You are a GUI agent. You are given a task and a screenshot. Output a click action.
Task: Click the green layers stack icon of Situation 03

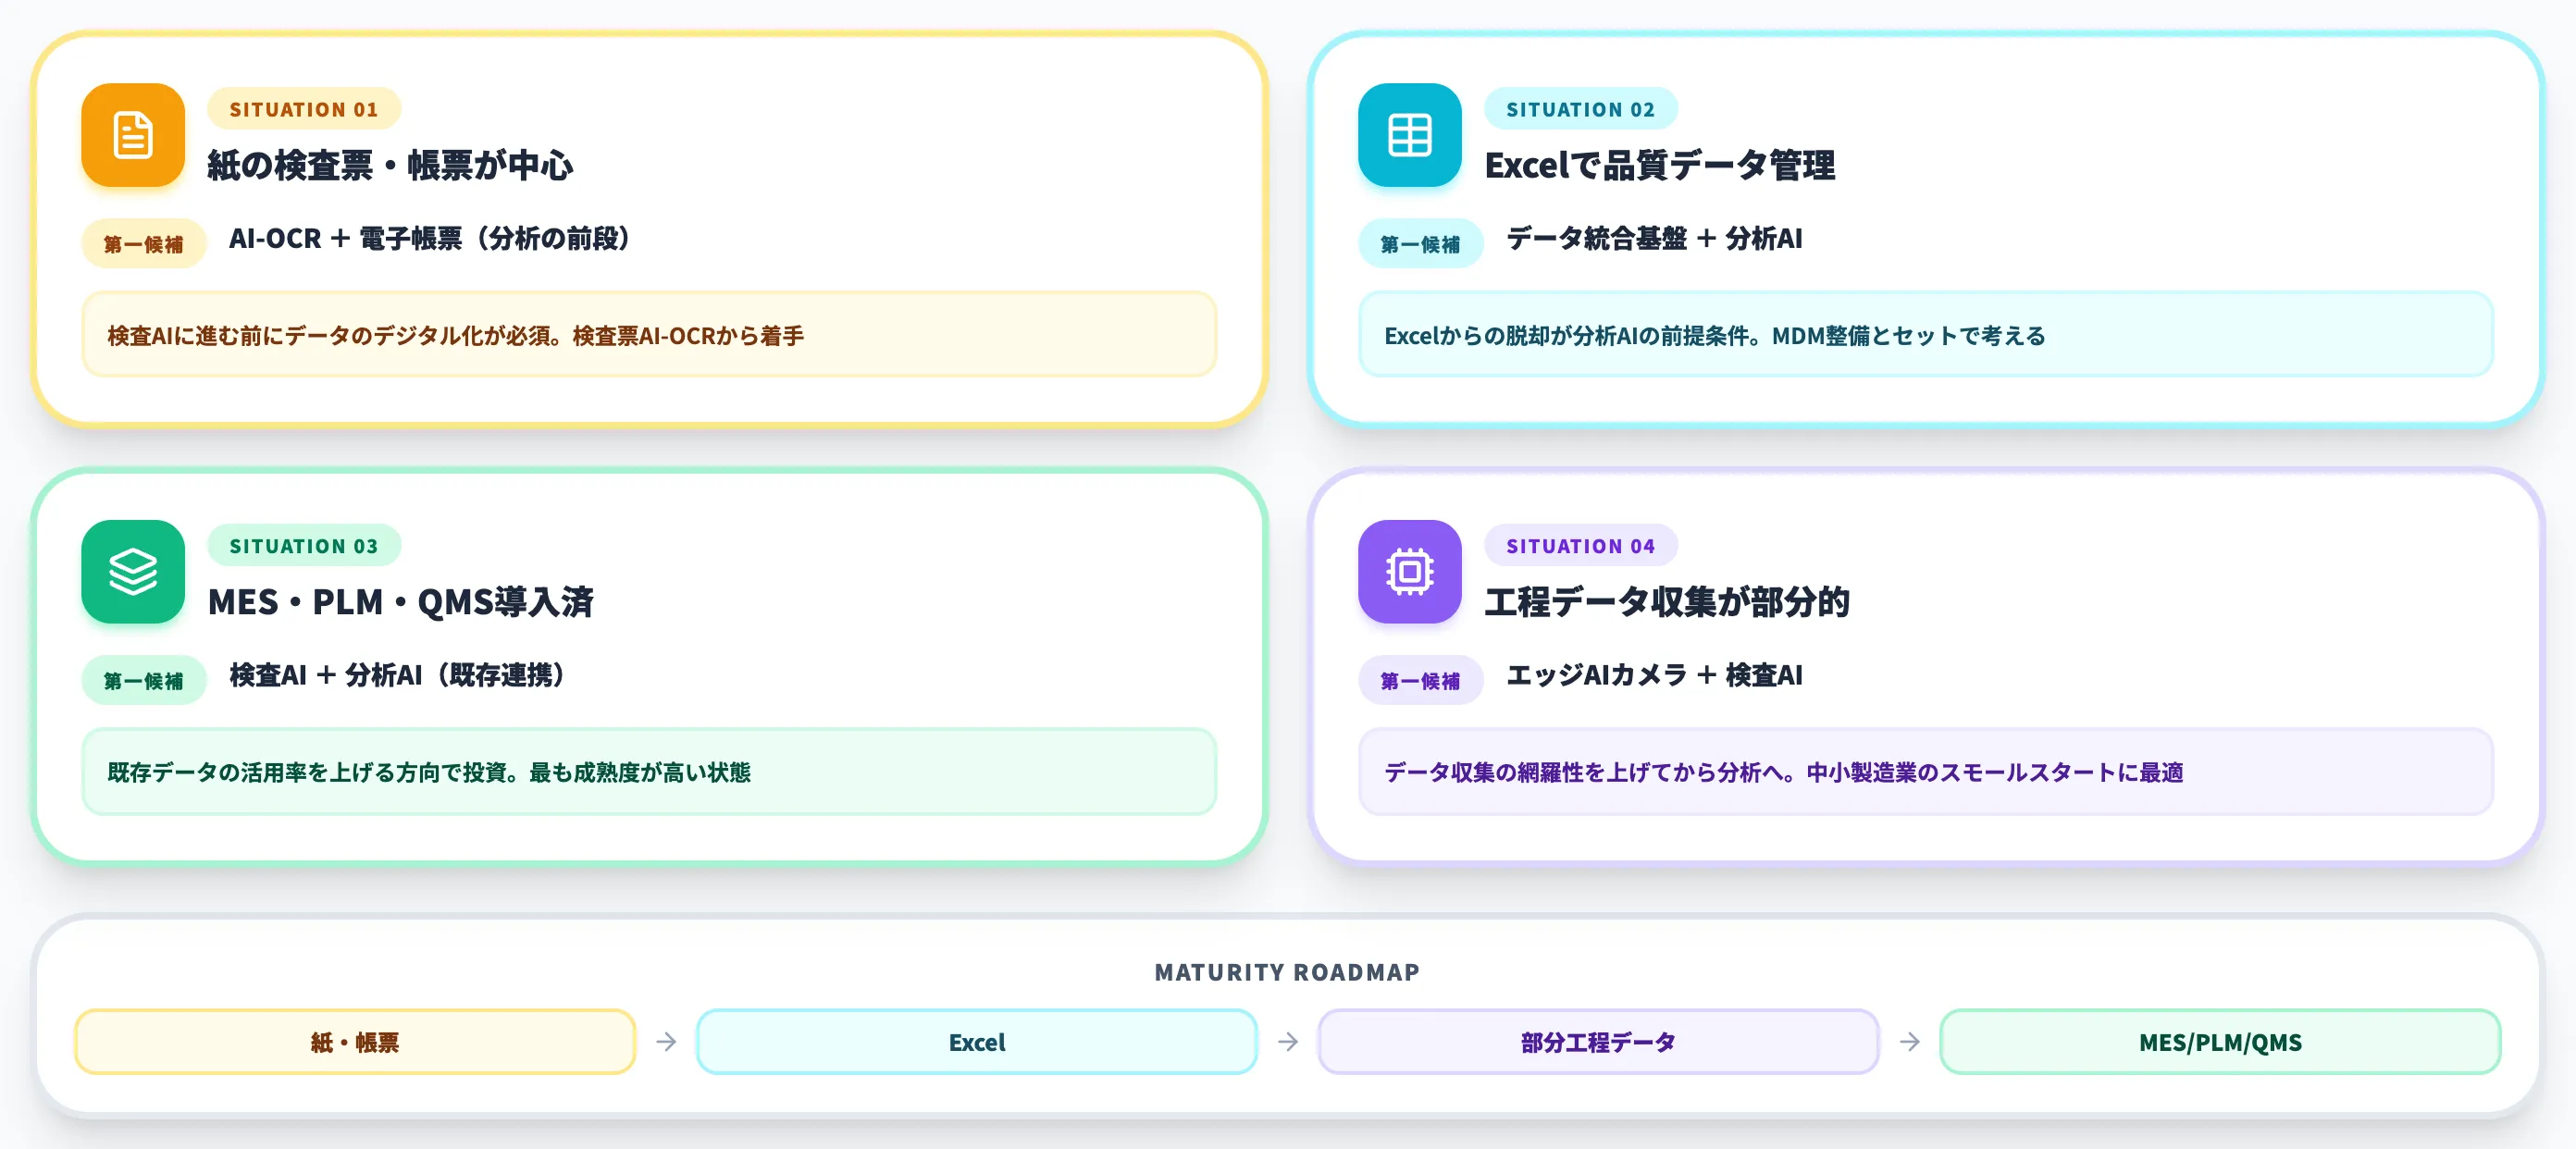coord(133,572)
